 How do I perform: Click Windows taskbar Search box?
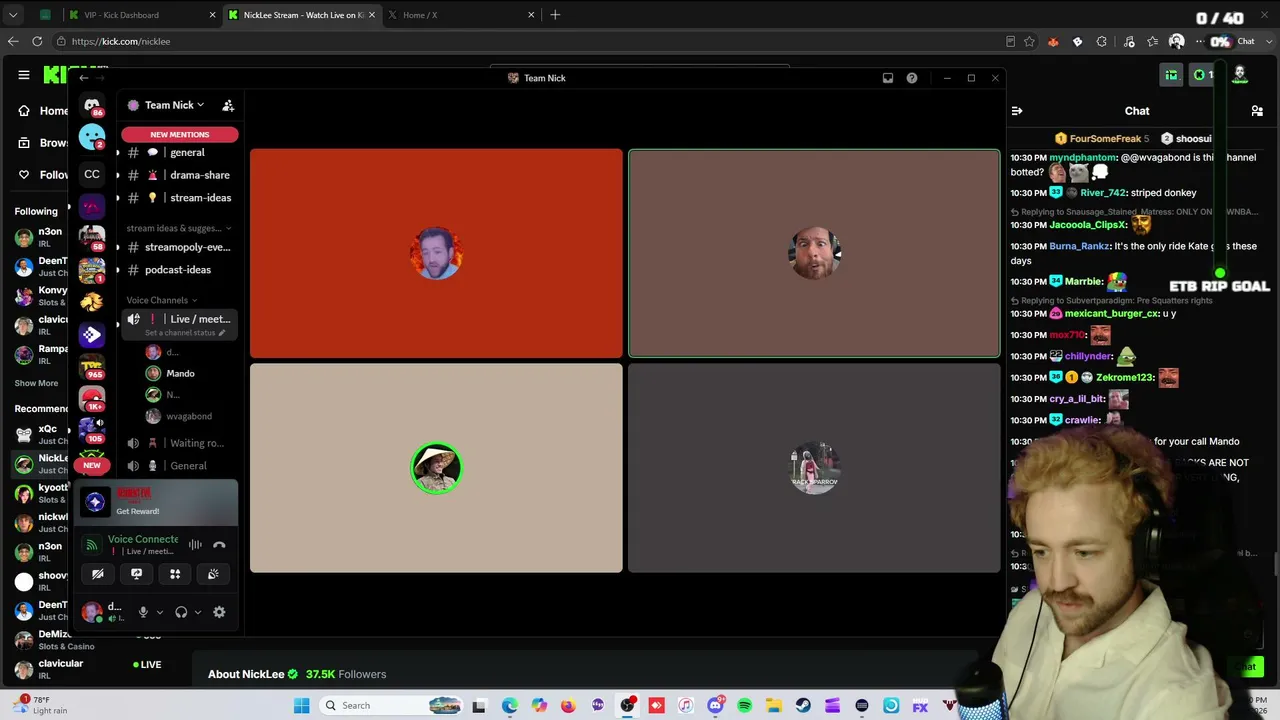[x=391, y=706]
